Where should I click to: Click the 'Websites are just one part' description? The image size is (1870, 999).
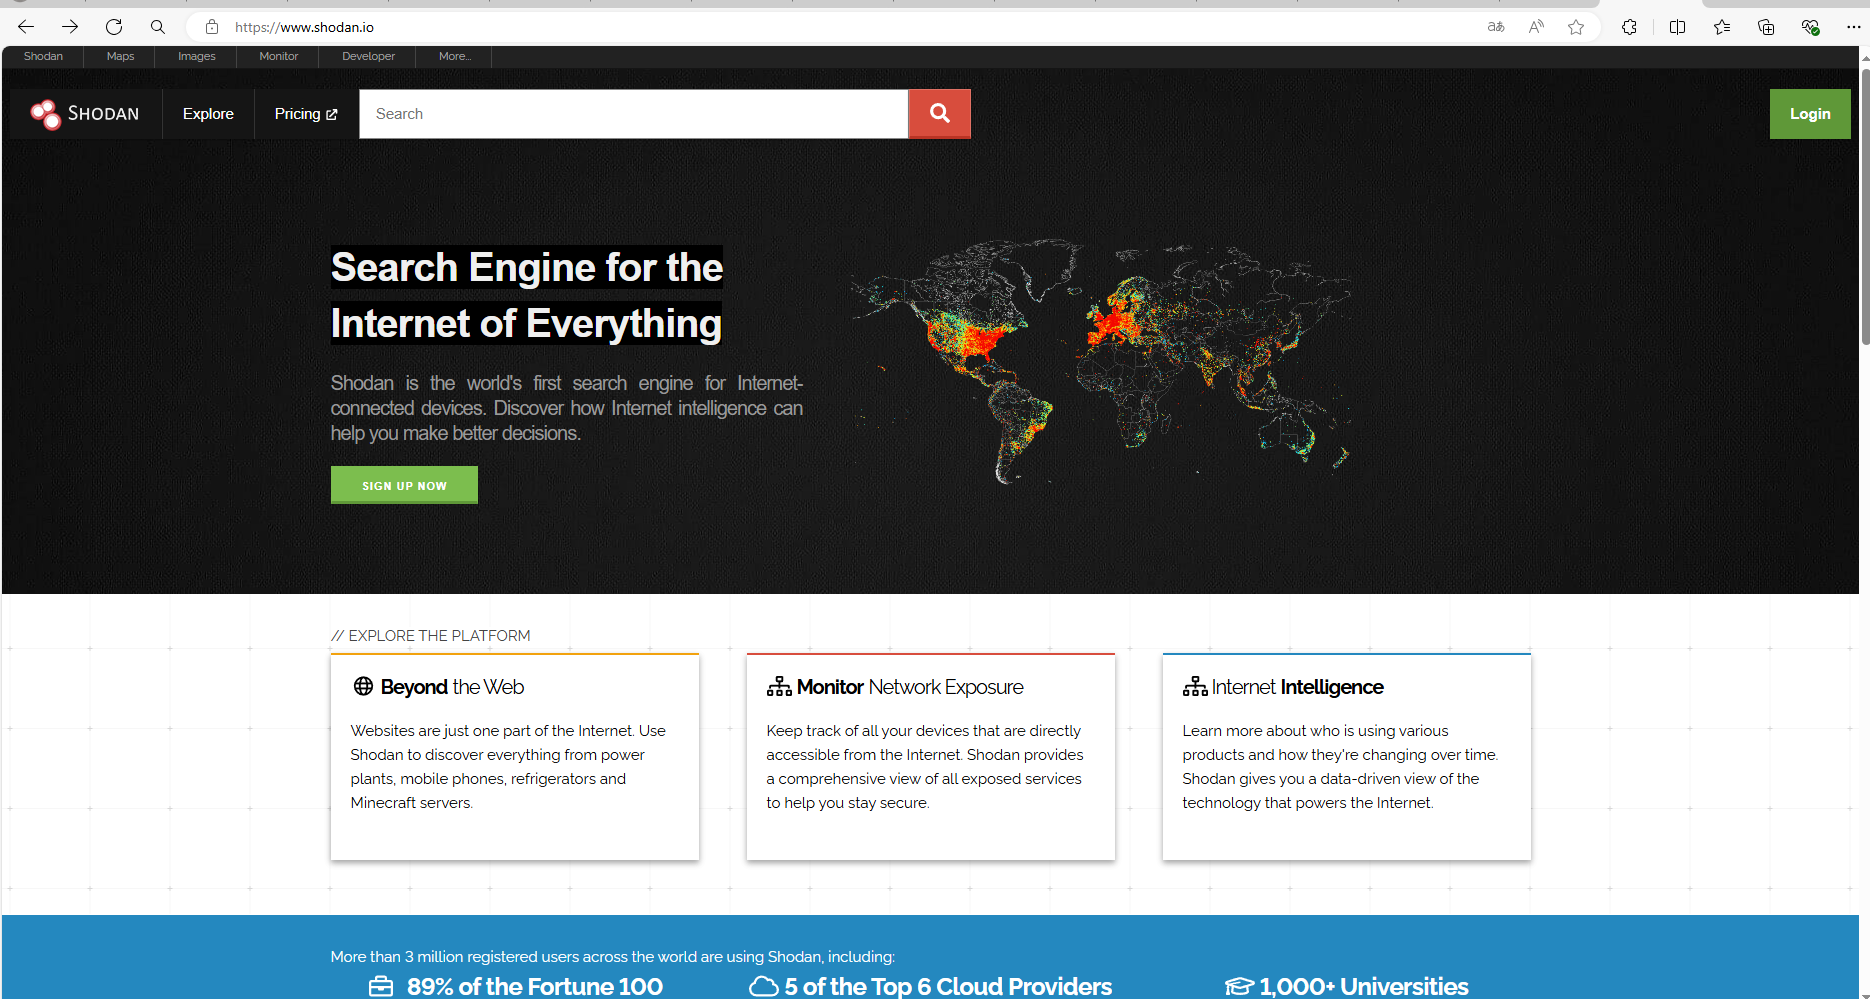[508, 767]
